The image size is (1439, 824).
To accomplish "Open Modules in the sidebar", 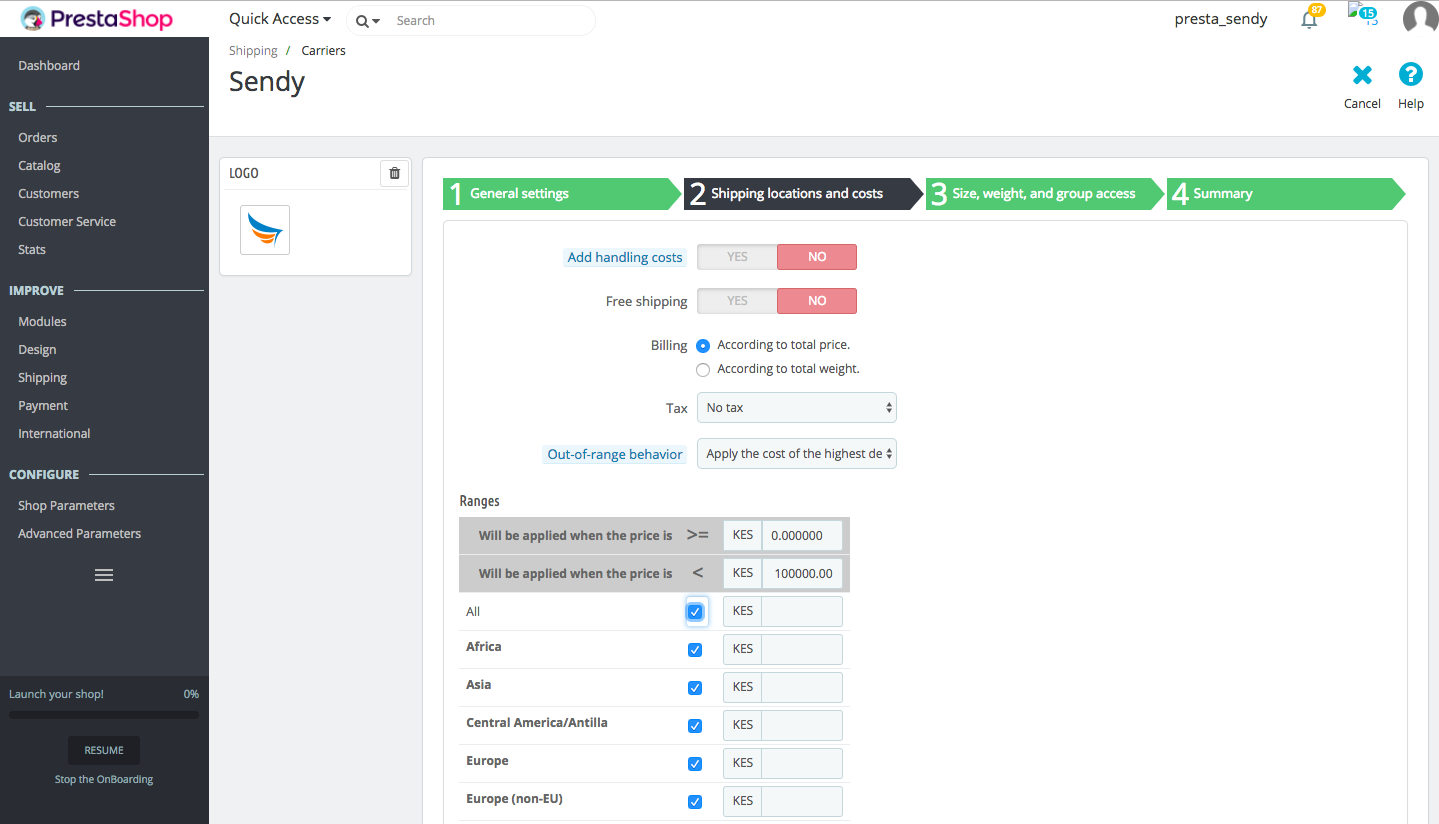I will click(42, 322).
